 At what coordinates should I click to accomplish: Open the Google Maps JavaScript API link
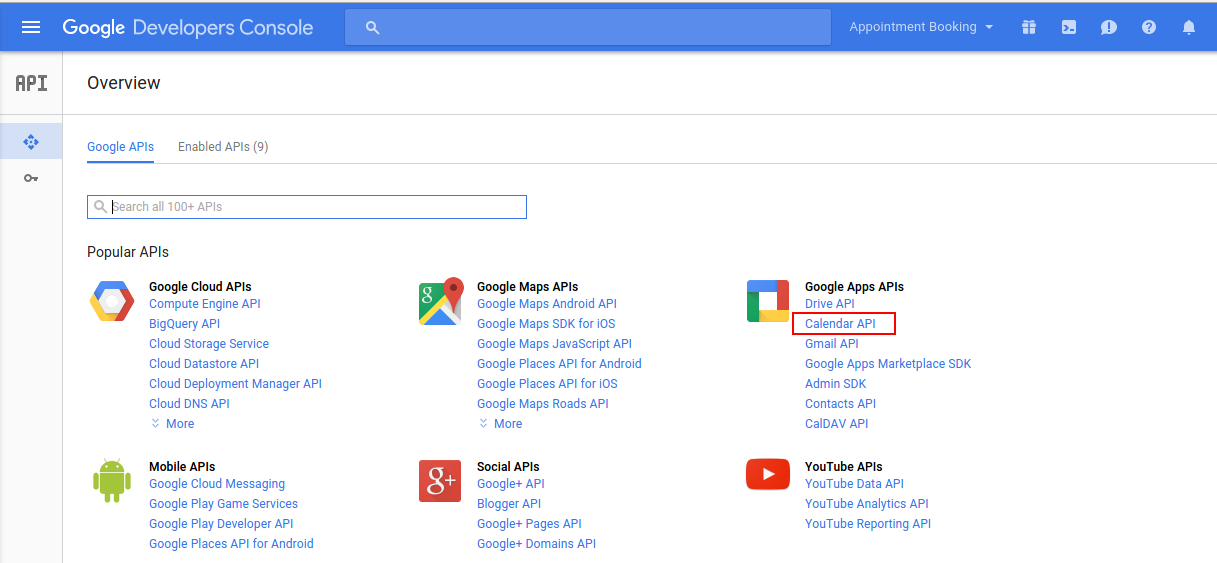pyautogui.click(x=554, y=344)
